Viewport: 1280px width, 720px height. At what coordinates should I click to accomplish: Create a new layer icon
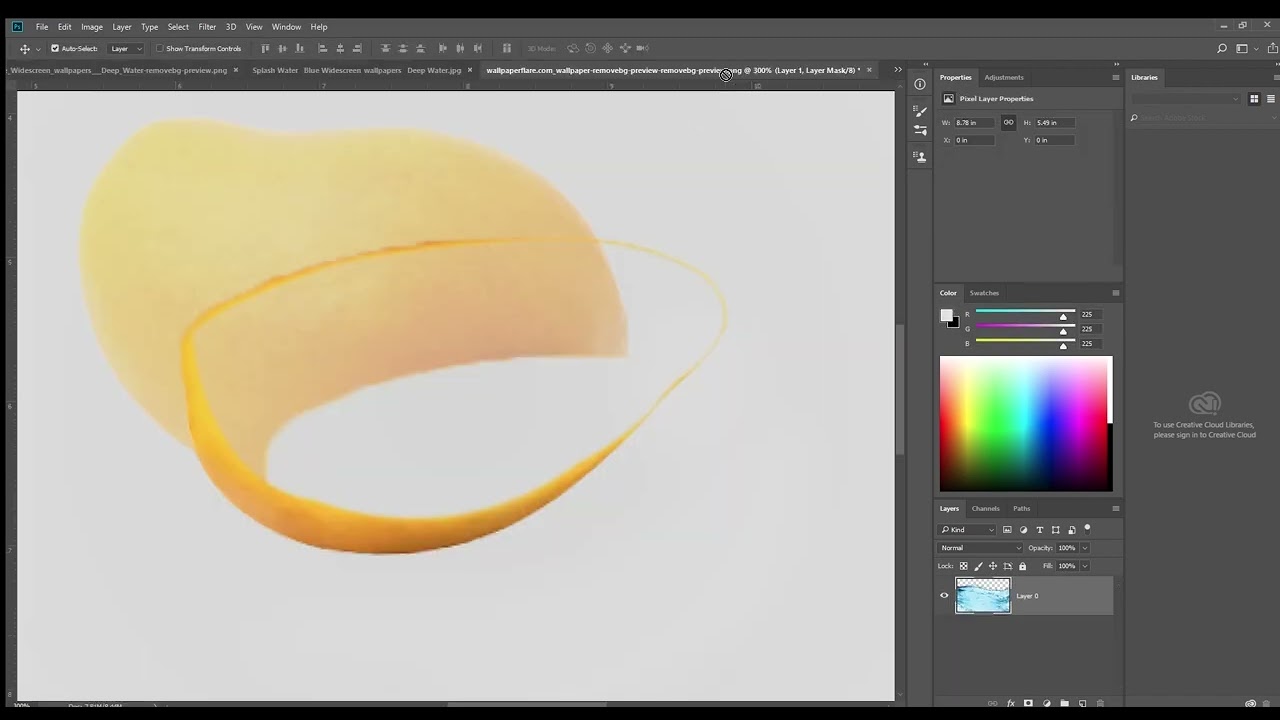point(1082,703)
